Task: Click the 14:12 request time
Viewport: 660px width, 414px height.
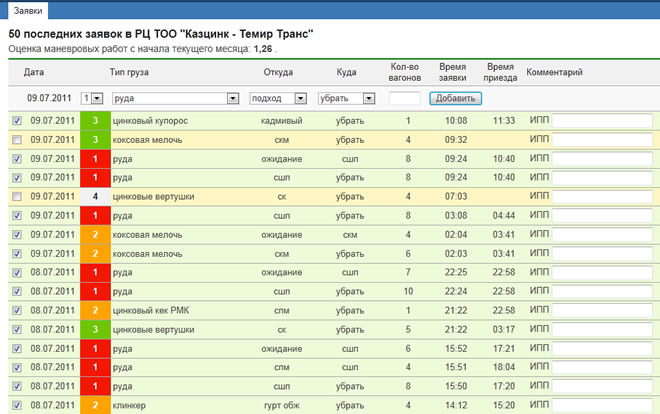Action: [456, 405]
